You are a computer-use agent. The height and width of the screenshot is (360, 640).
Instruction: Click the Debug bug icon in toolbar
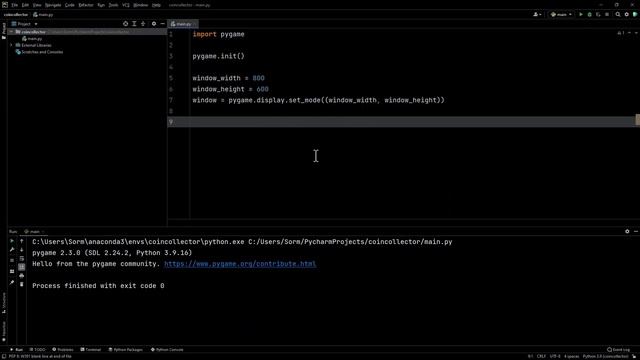click(x=589, y=14)
